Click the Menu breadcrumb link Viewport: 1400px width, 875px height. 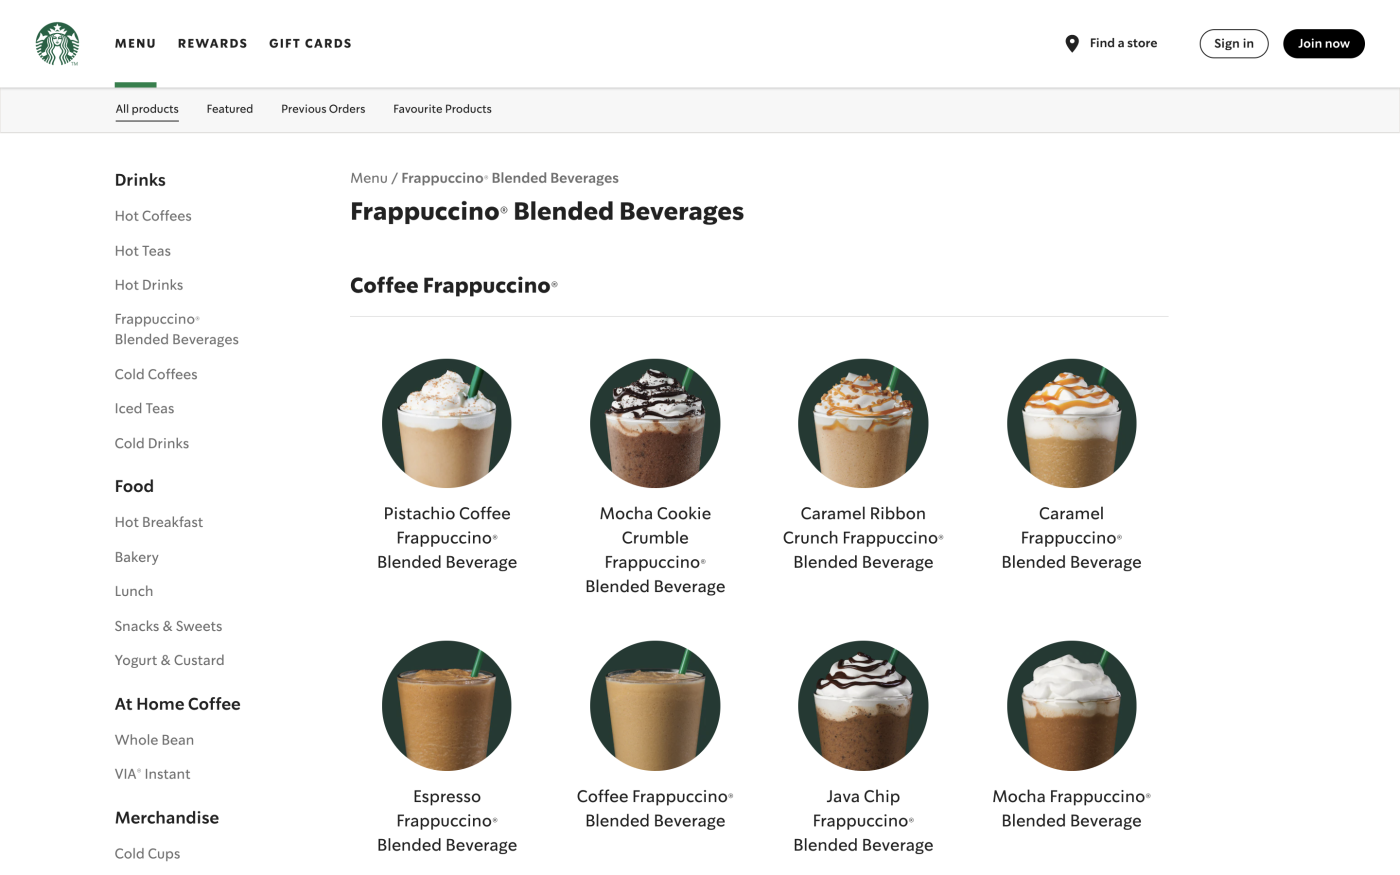coord(369,178)
